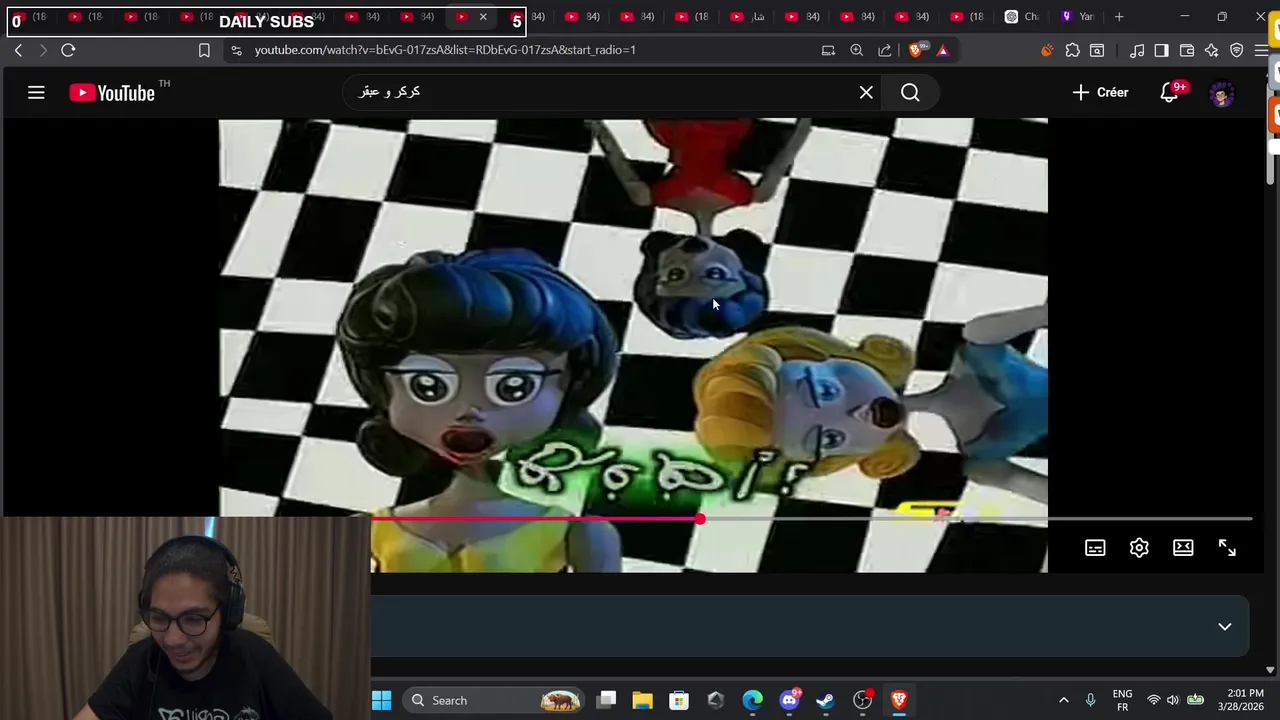Go to the YouTube home logo
The image size is (1280, 720).
click(x=112, y=93)
